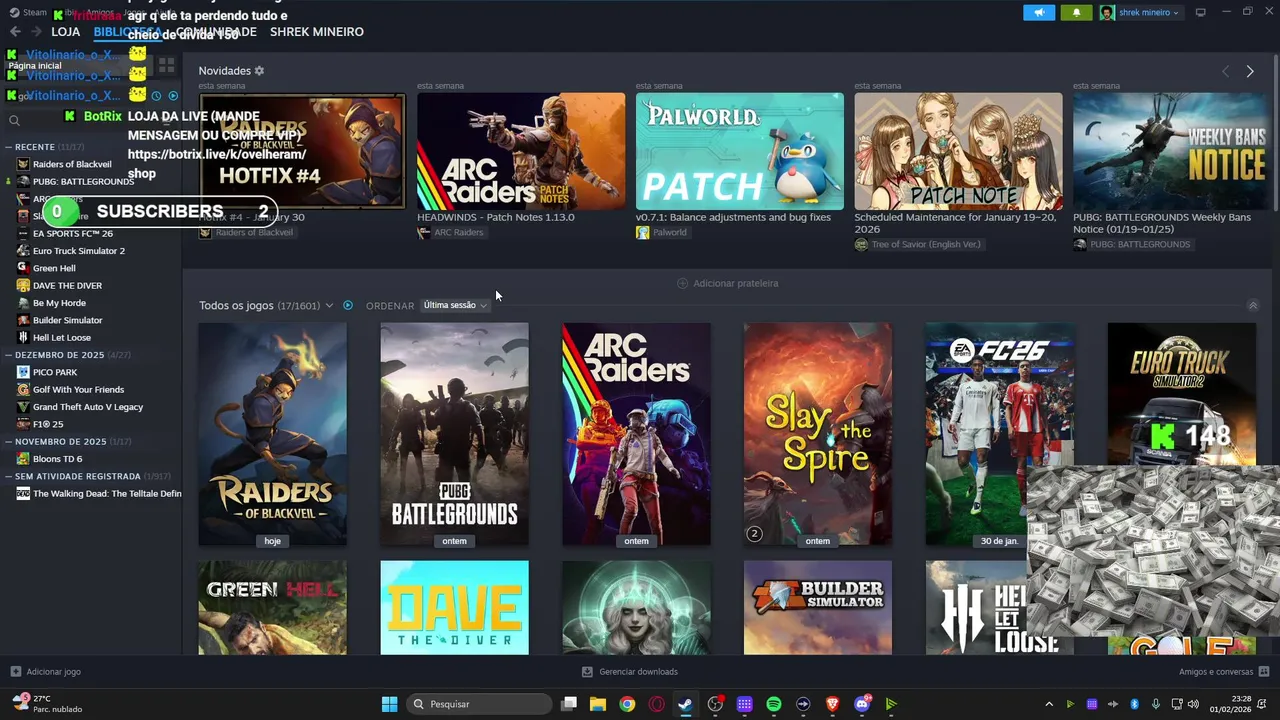Click Bloons TD 6 sidebar icon
The image size is (1280, 720).
[x=23, y=459]
